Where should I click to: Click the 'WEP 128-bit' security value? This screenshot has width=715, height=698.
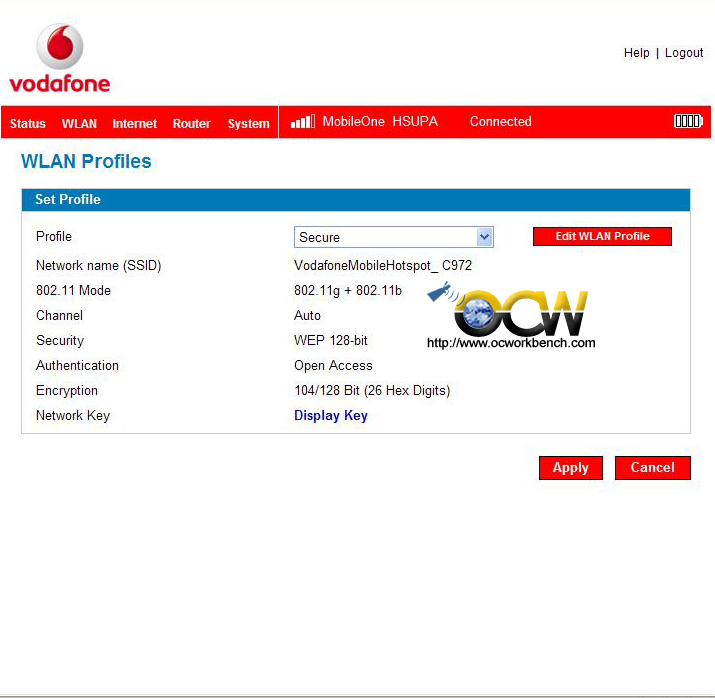(x=331, y=341)
